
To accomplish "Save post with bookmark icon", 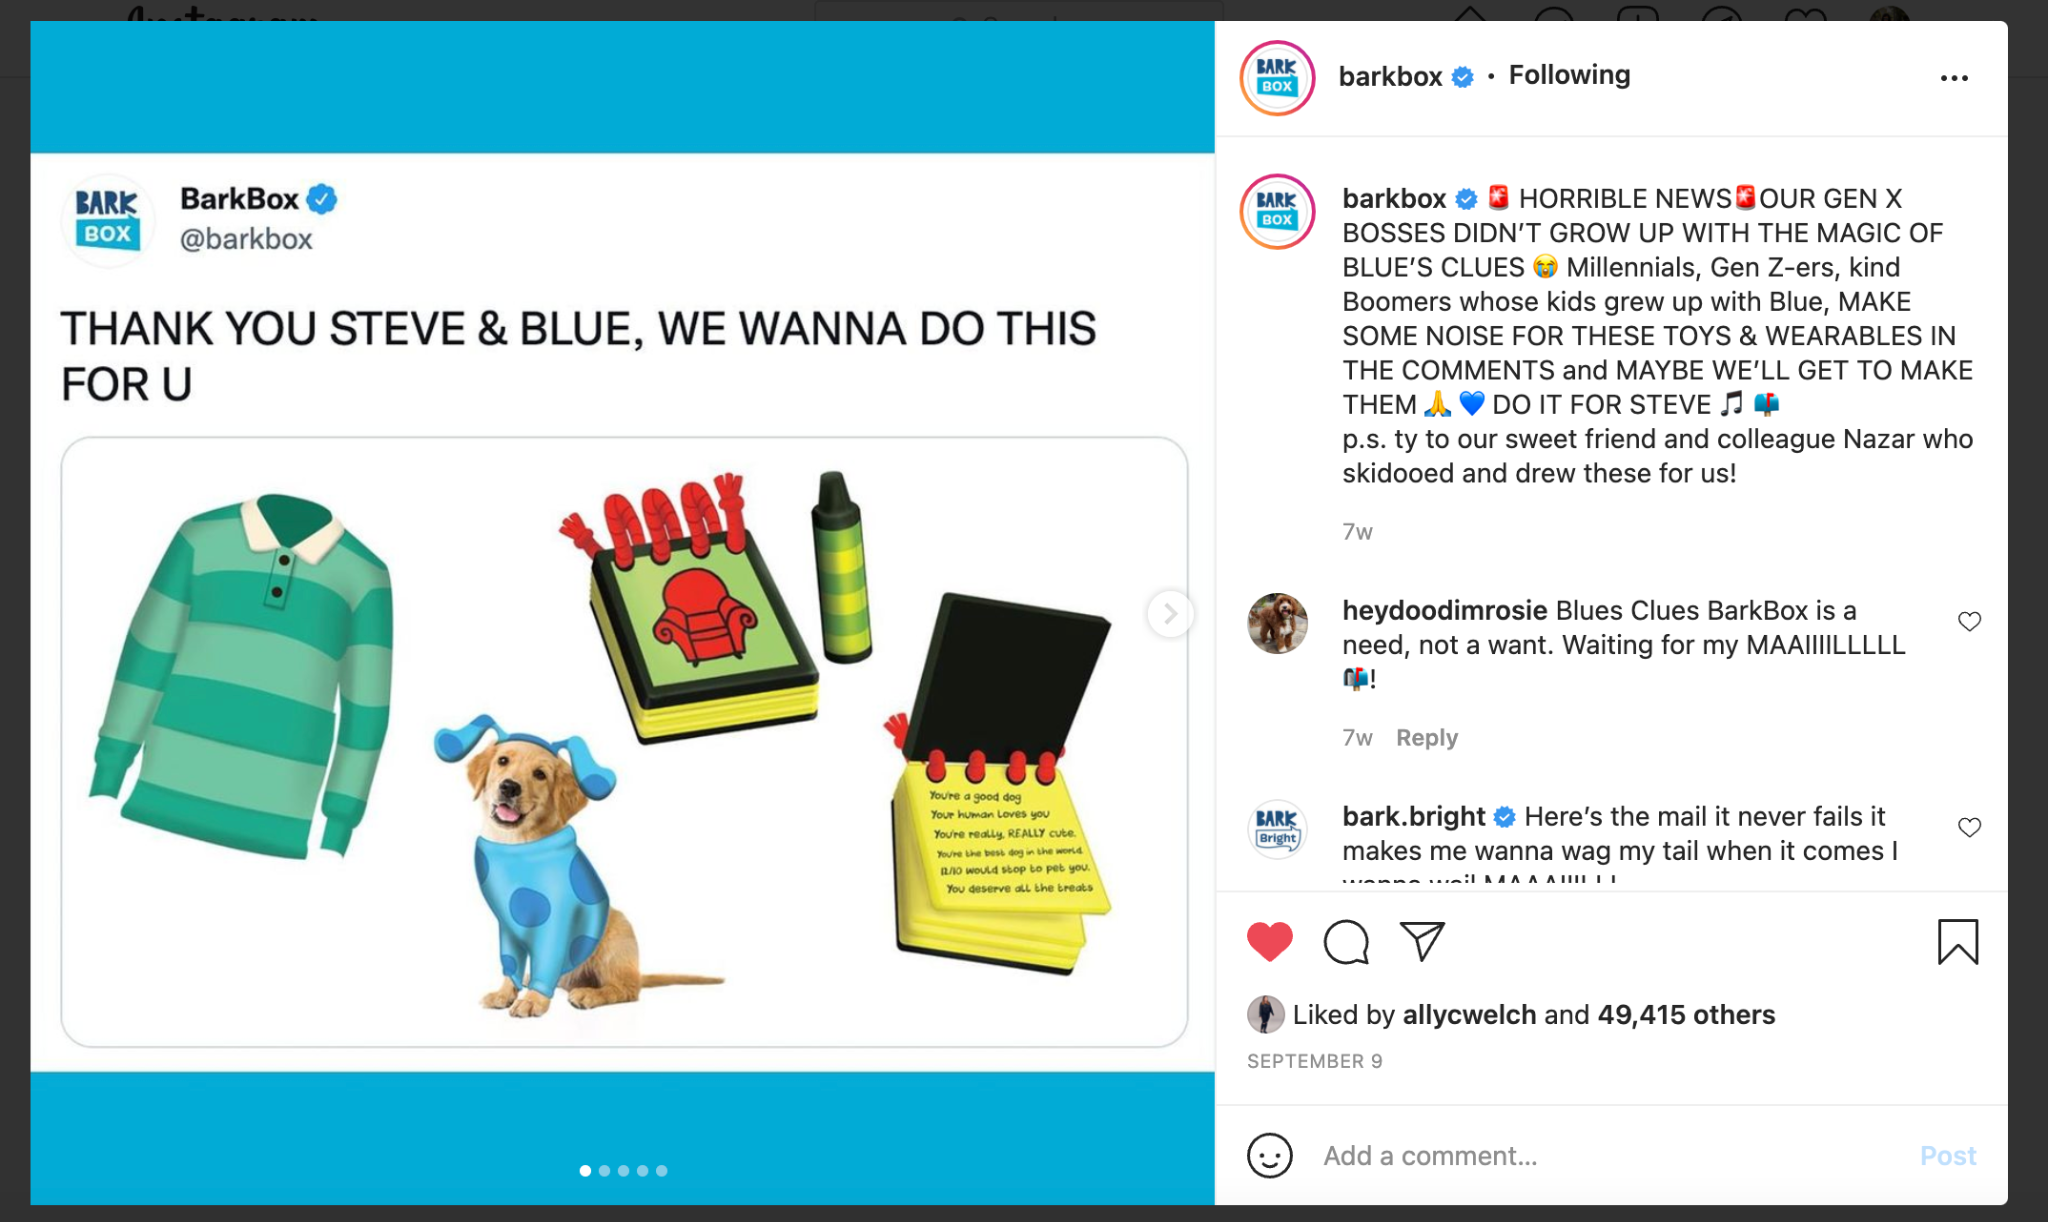I will 1957,942.
